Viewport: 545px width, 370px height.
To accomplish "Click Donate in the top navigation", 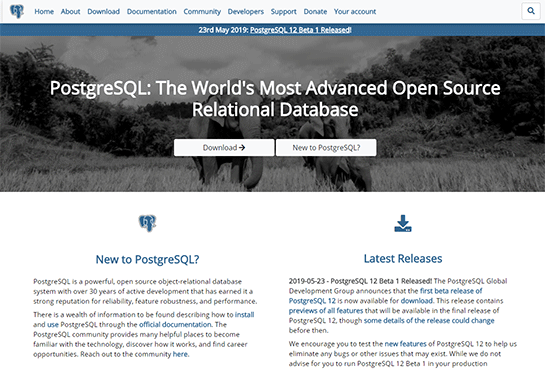I will 315,11.
